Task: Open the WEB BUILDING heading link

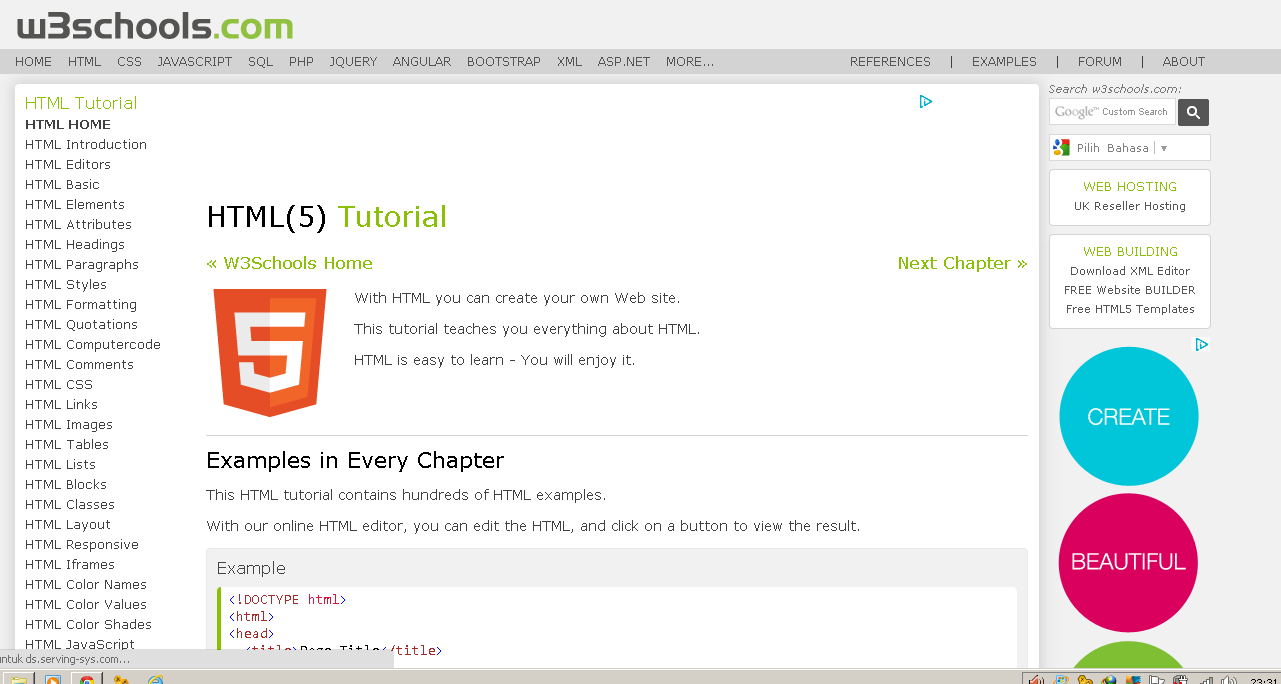Action: point(1130,252)
